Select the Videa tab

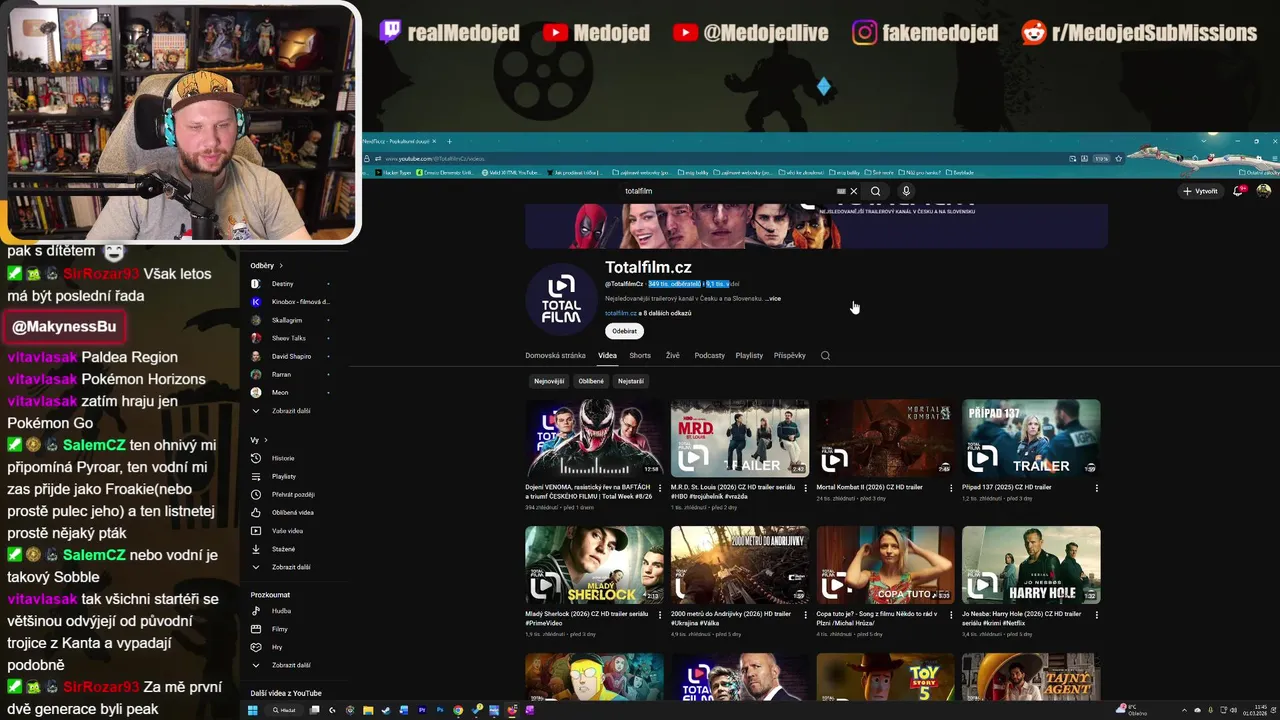click(607, 355)
